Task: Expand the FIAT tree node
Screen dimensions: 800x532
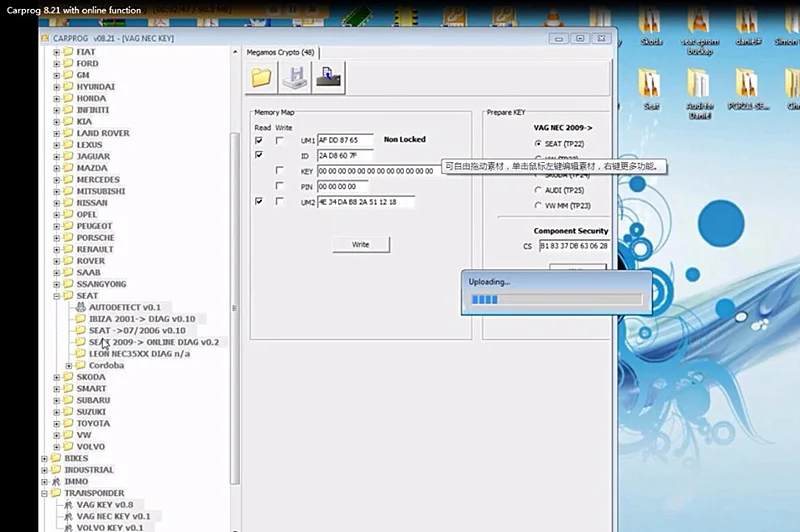Action: [x=57, y=53]
